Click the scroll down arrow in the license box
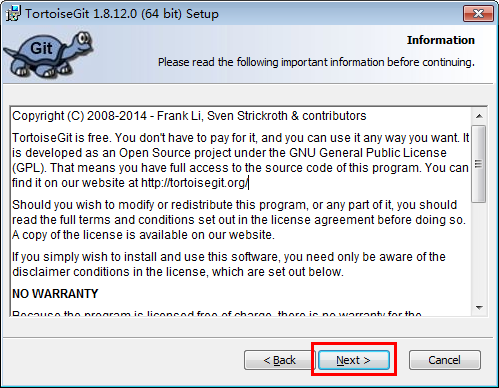 (479, 308)
